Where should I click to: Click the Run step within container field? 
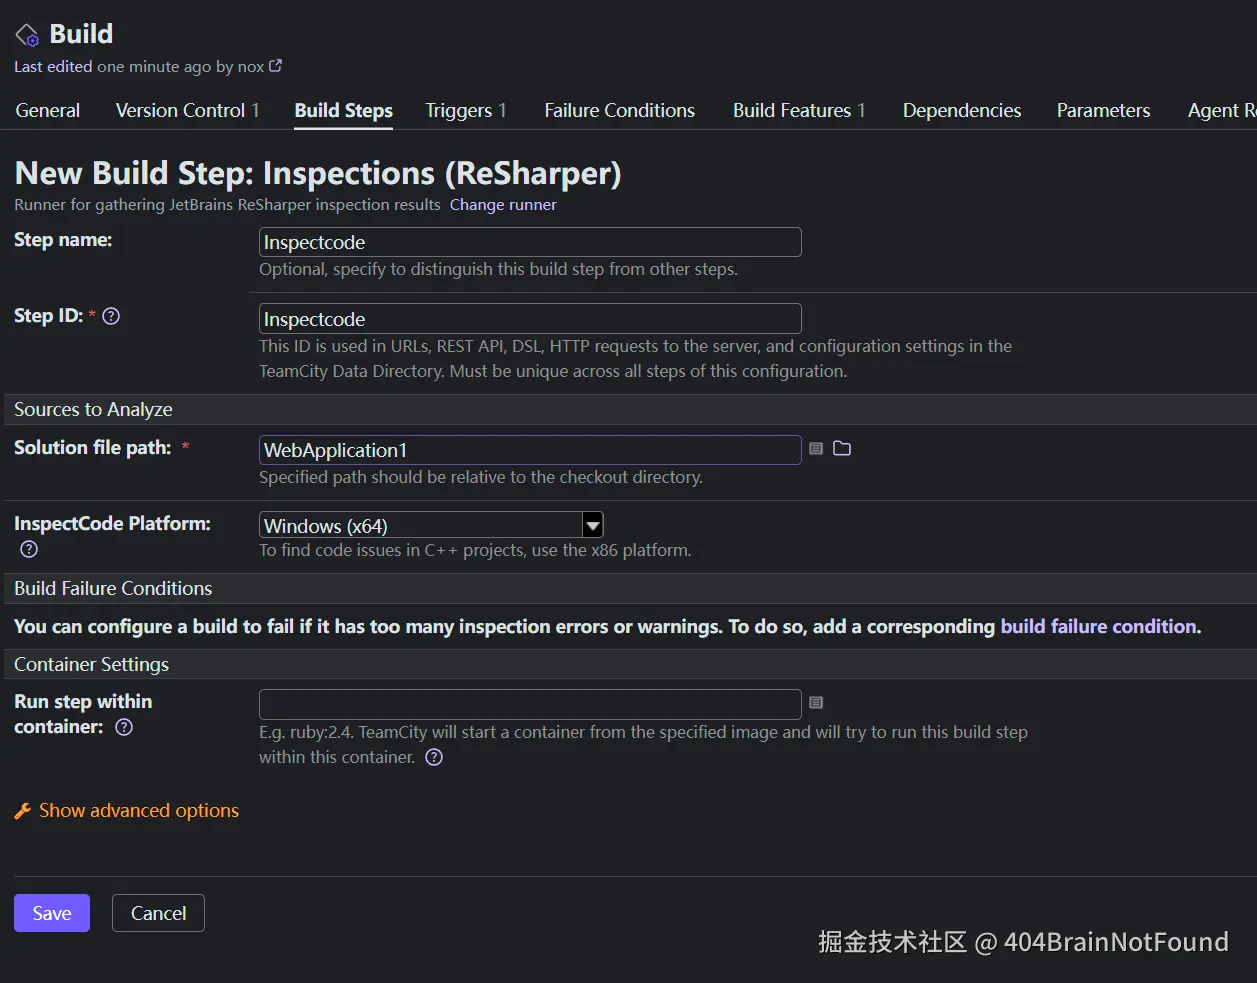pos(530,704)
